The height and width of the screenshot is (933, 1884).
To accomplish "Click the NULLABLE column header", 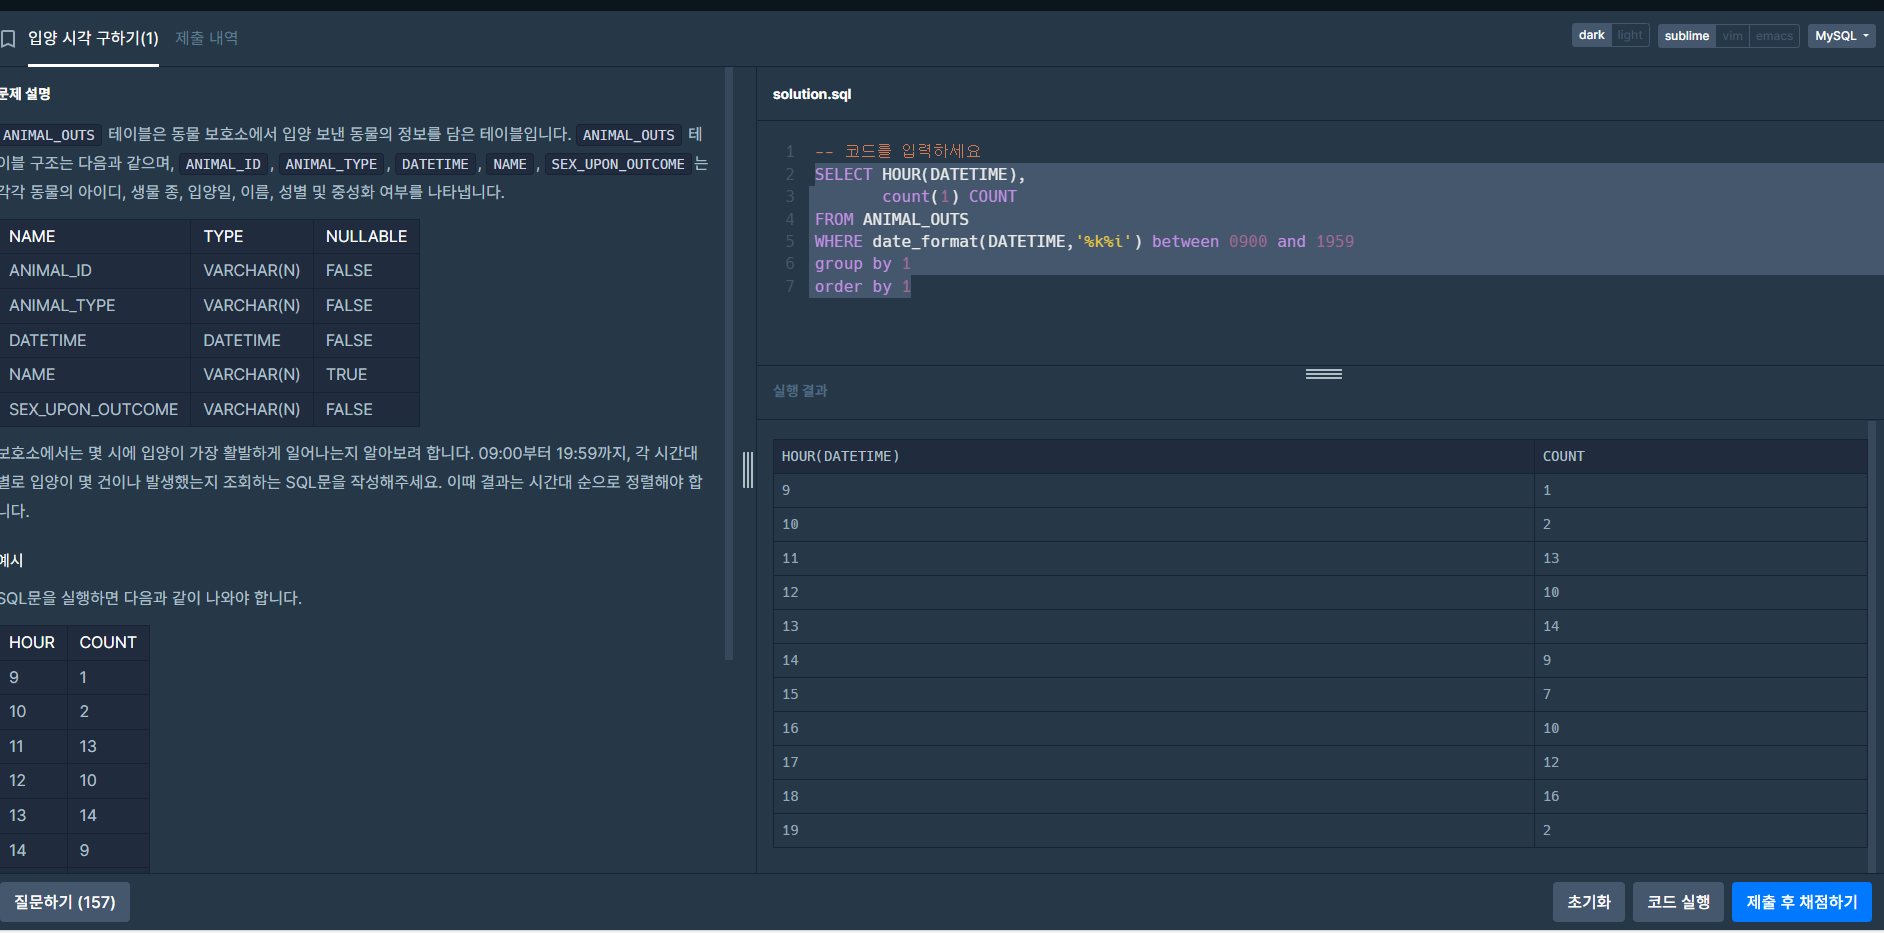I will [x=366, y=236].
